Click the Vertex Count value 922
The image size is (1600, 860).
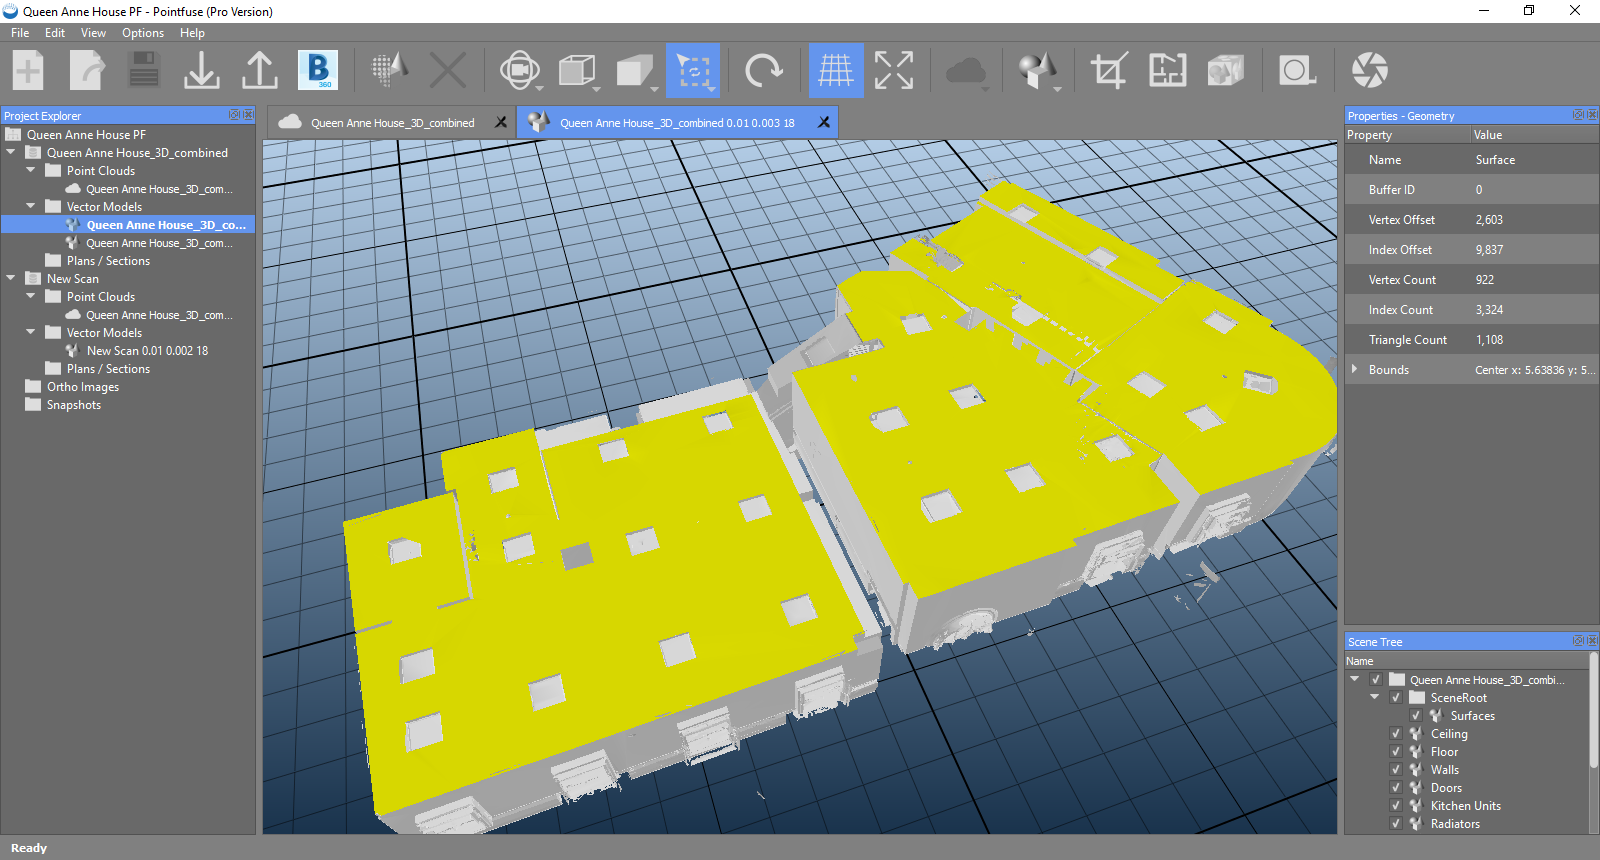(x=1485, y=280)
